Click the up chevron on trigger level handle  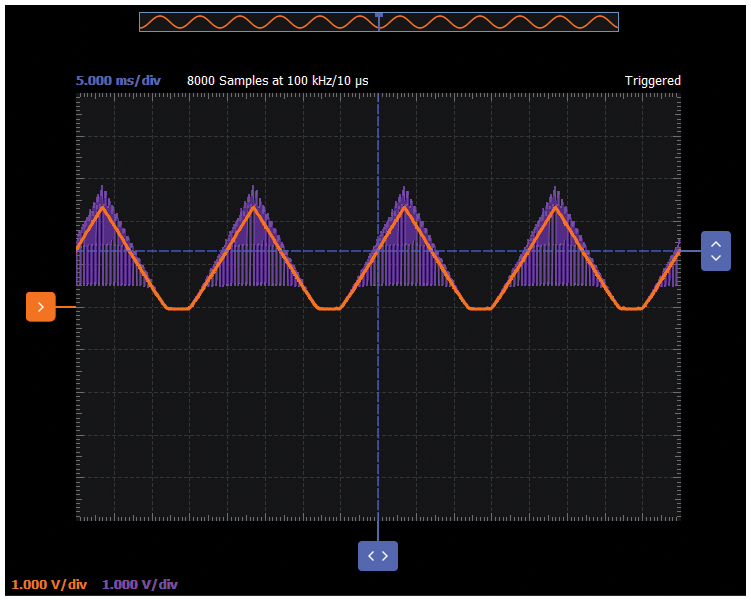[715, 243]
